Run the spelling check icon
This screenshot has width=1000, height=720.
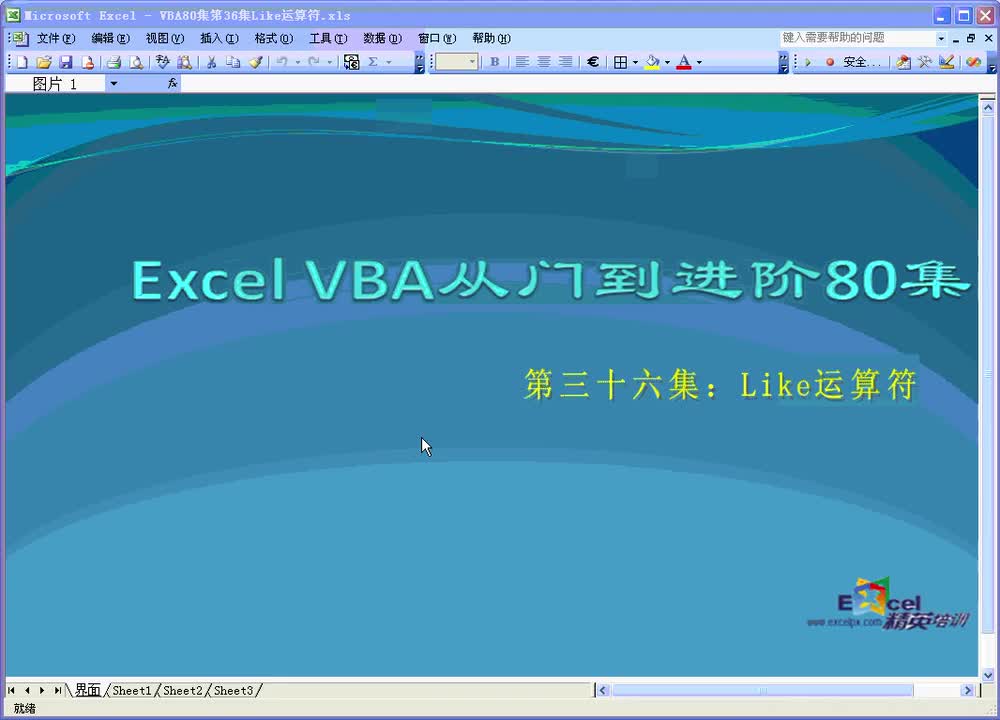[x=163, y=62]
